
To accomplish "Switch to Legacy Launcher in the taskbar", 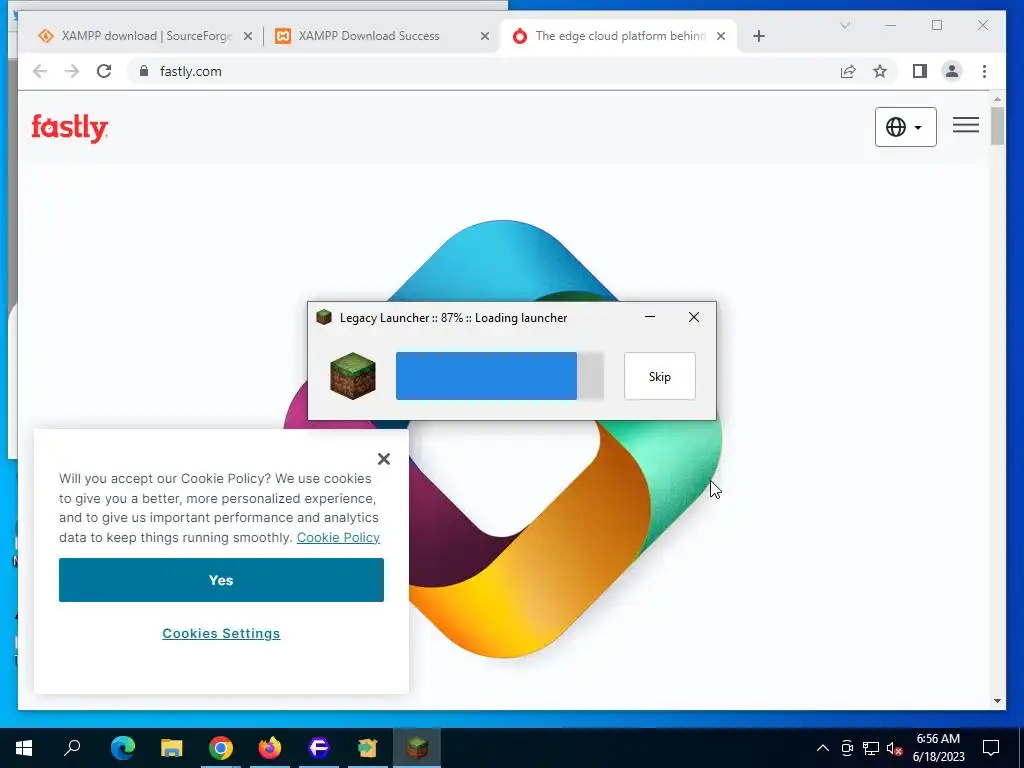I will pyautogui.click(x=417, y=748).
